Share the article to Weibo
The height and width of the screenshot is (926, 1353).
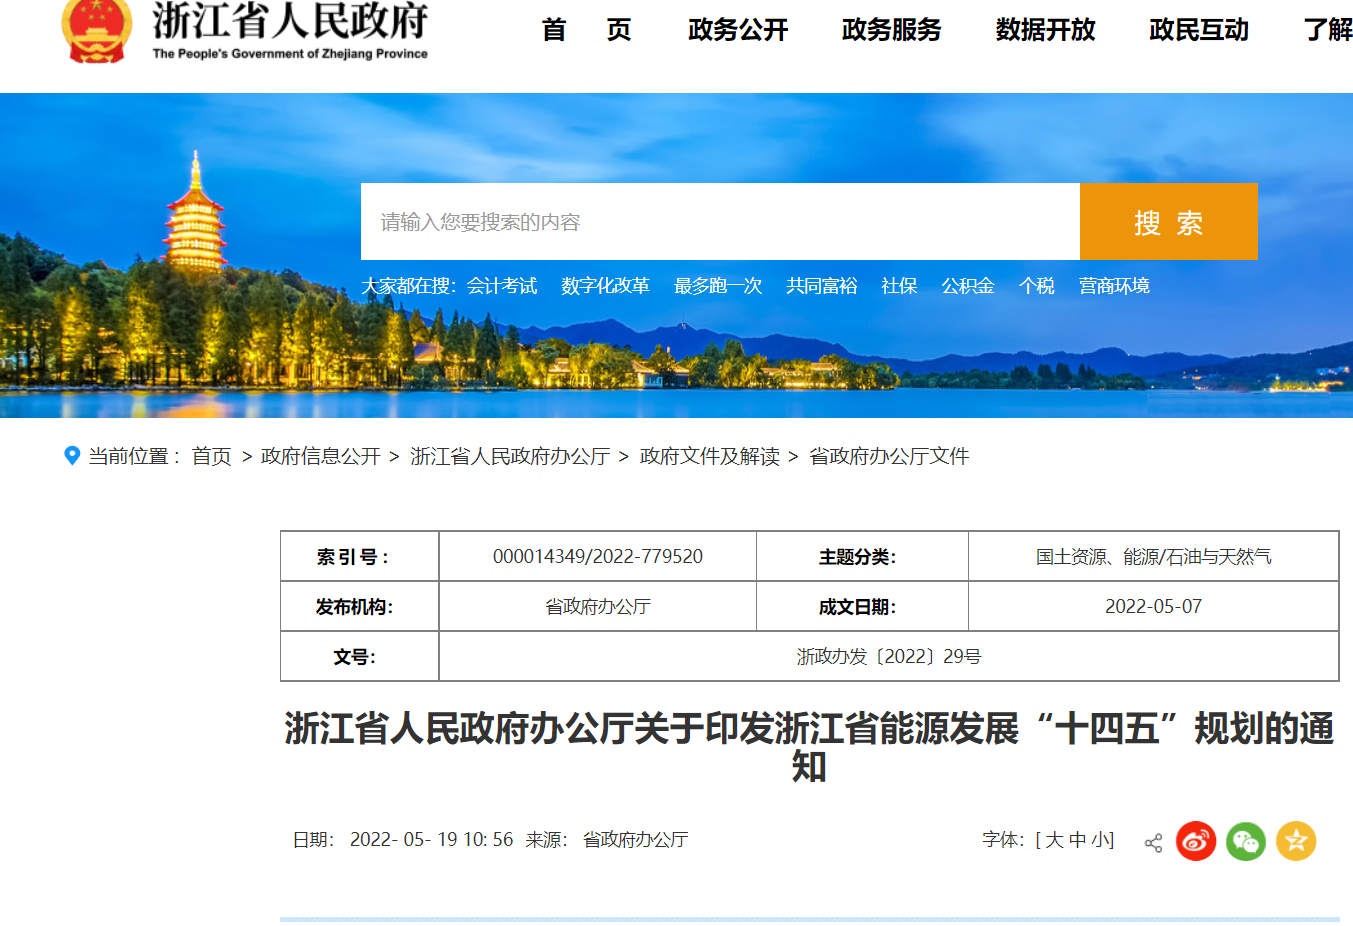(x=1198, y=841)
